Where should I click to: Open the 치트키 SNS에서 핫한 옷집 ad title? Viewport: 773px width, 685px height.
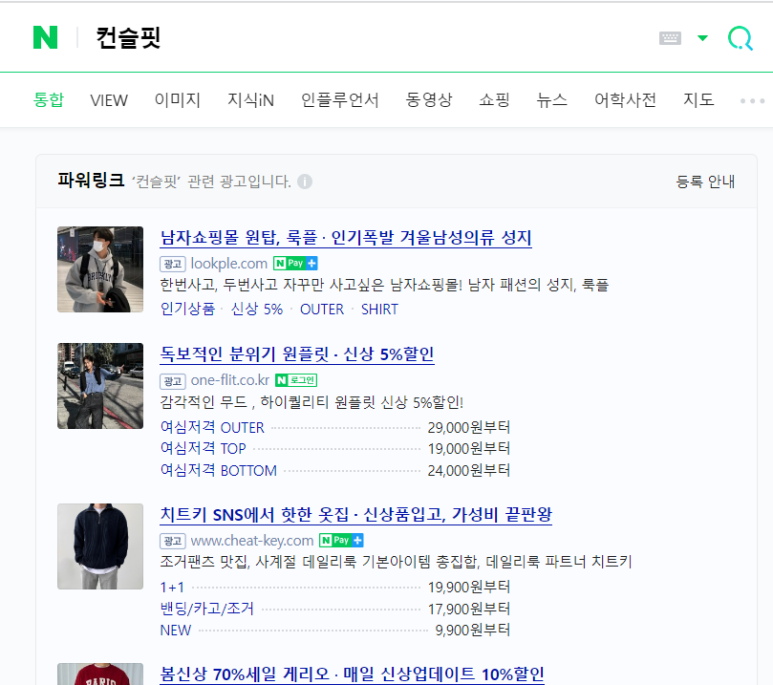point(356,515)
